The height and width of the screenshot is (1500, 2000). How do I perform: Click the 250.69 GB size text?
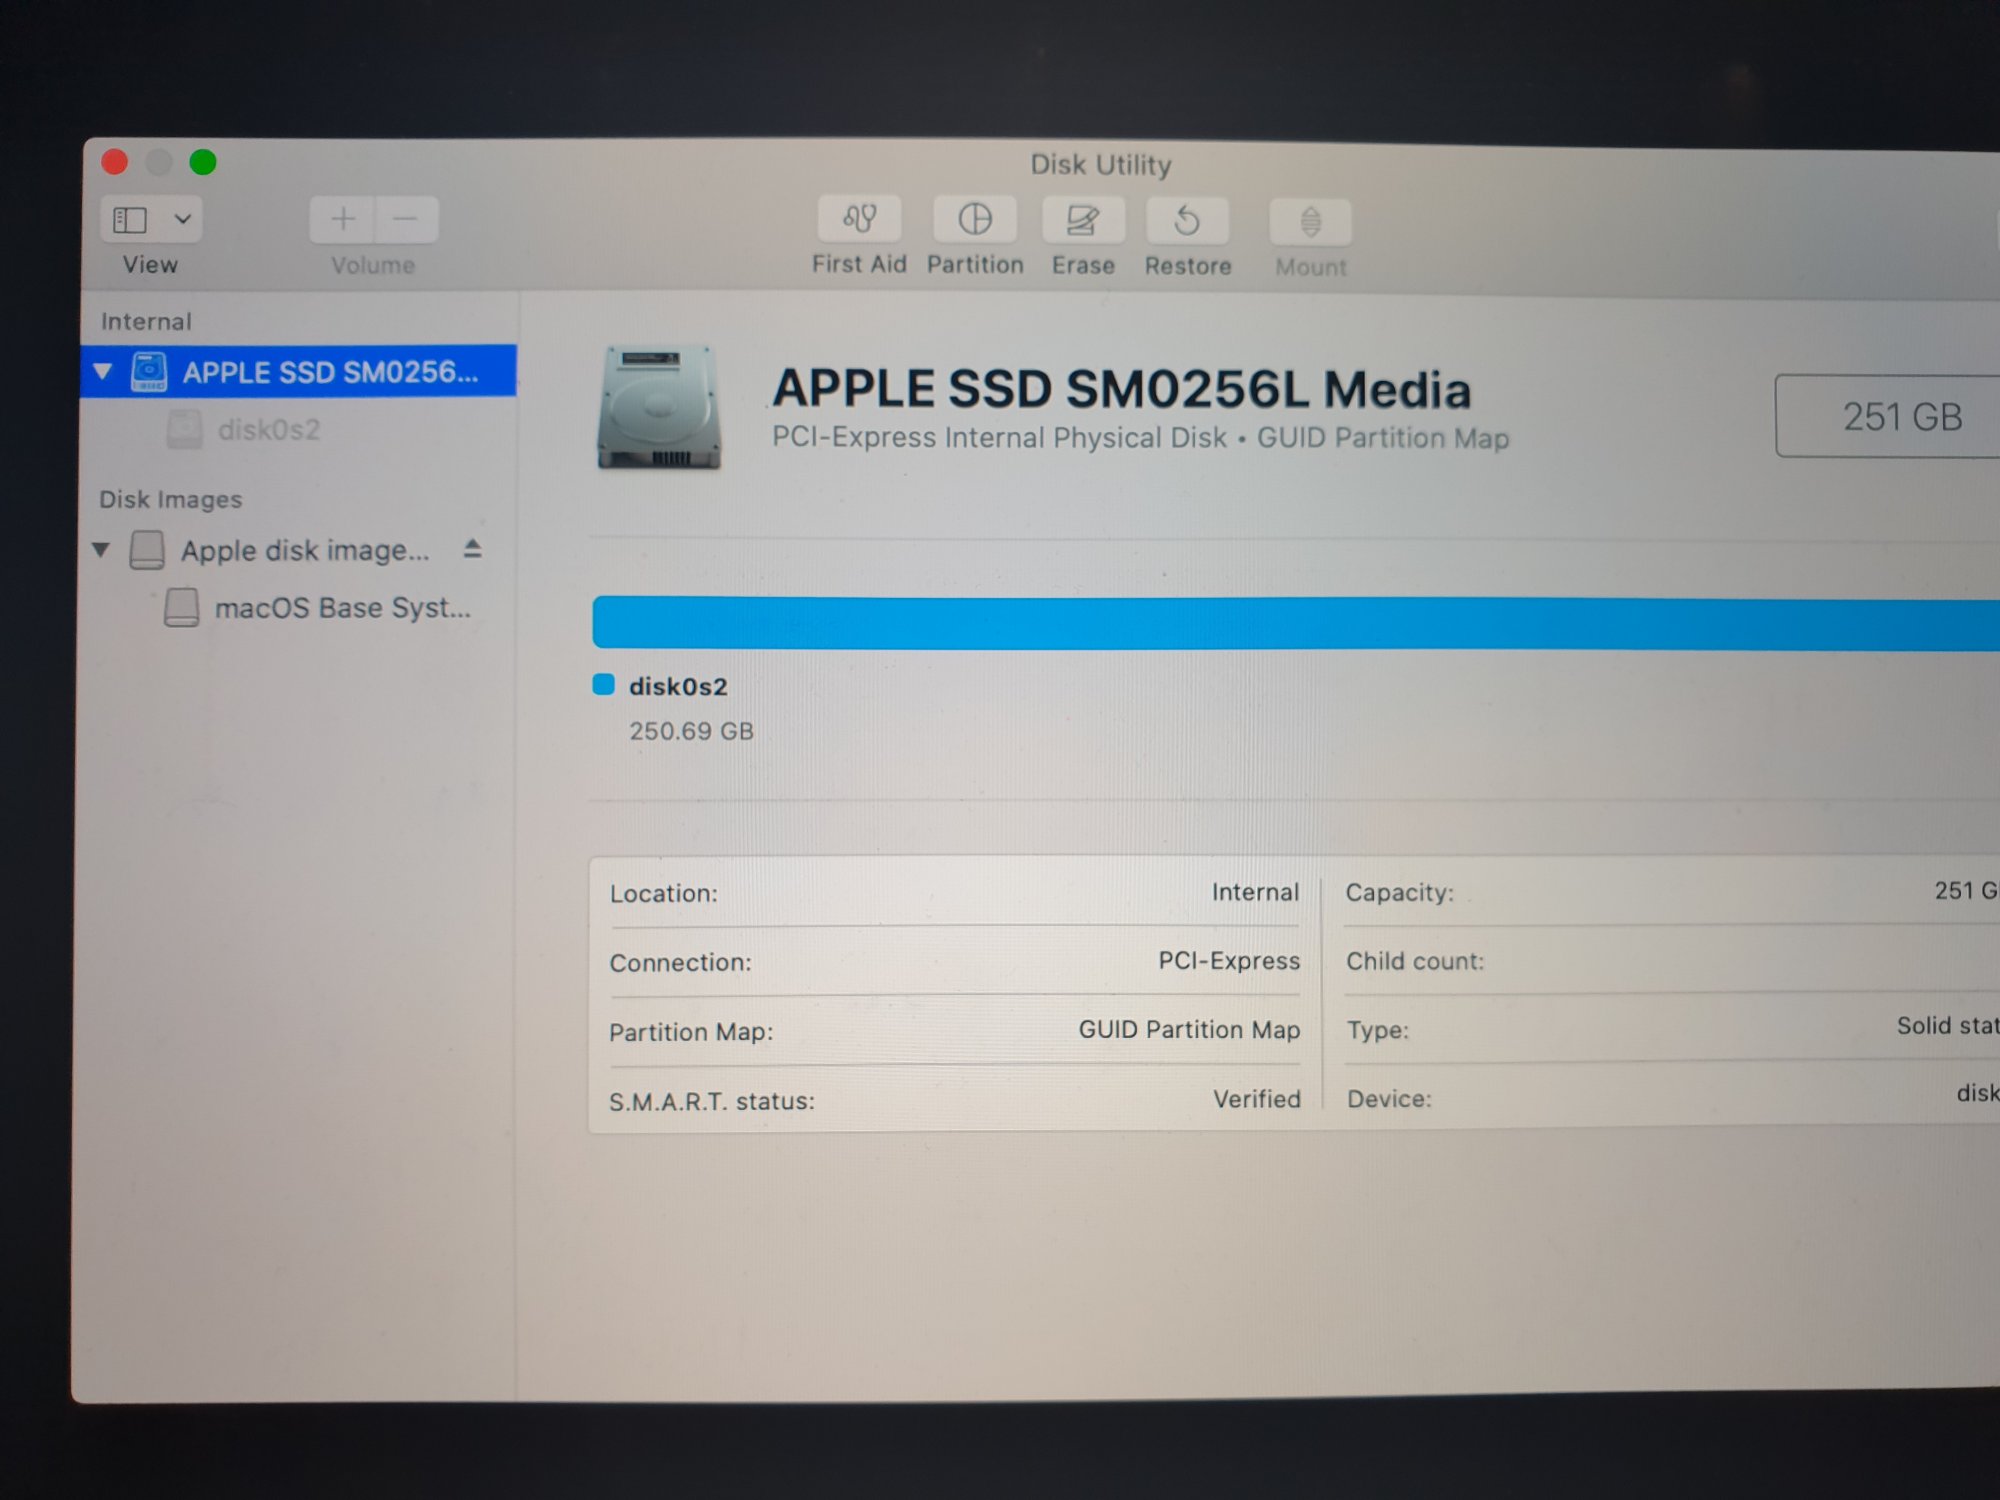click(x=691, y=731)
